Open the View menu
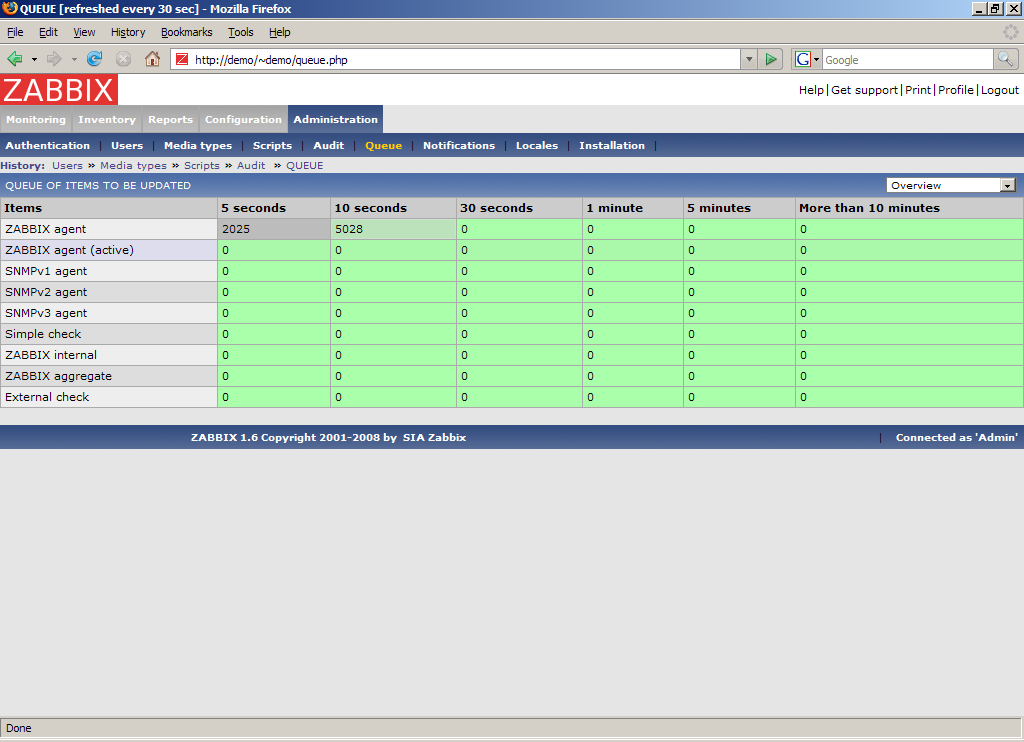This screenshot has height=742, width=1024. coord(84,32)
